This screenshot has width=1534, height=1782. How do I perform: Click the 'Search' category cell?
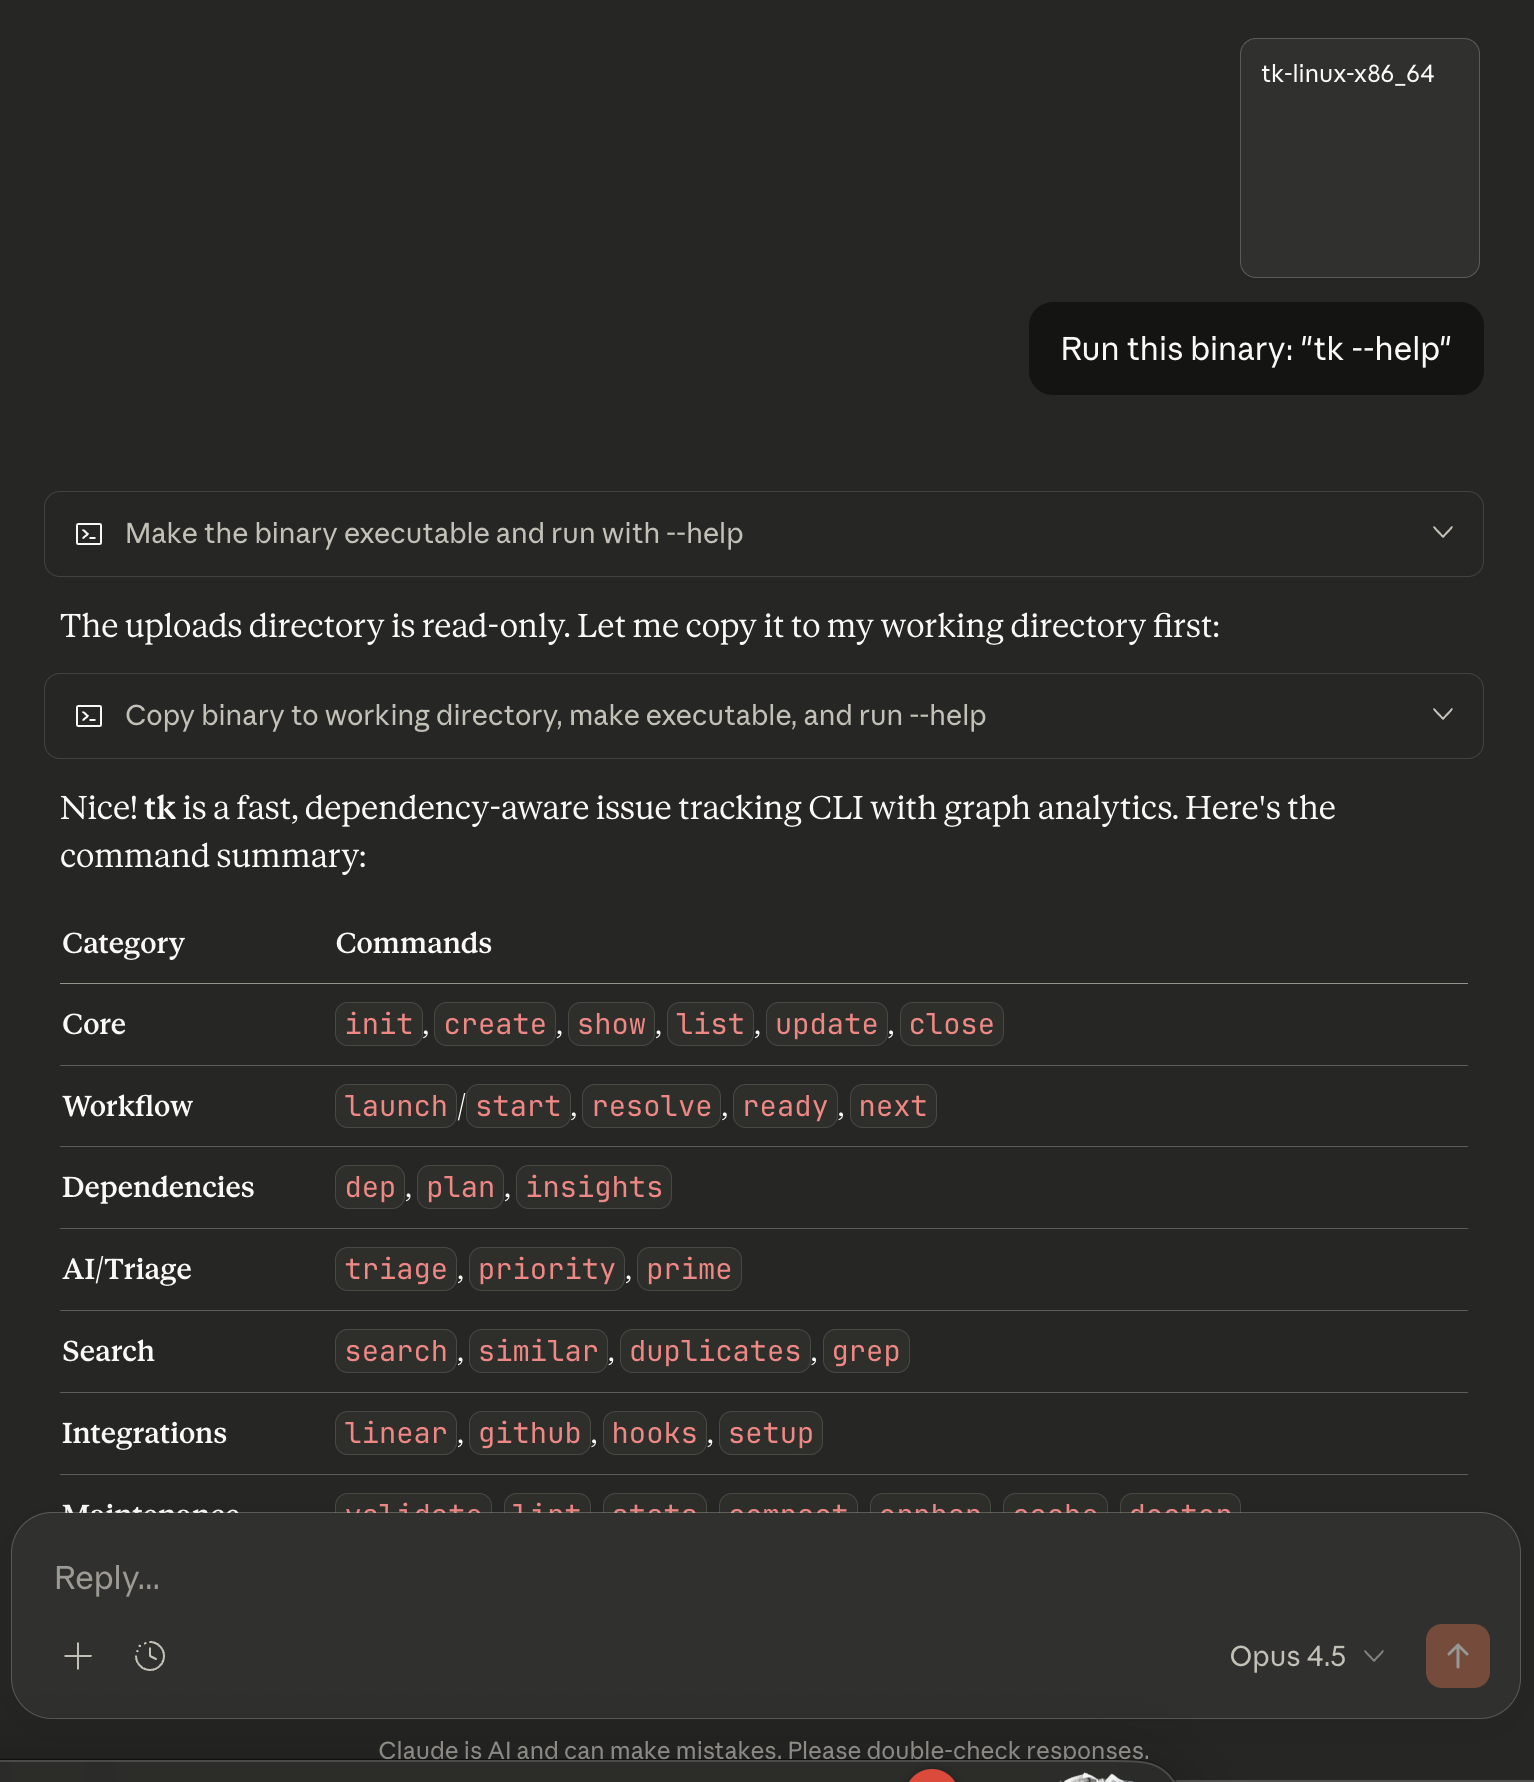[x=108, y=1351]
